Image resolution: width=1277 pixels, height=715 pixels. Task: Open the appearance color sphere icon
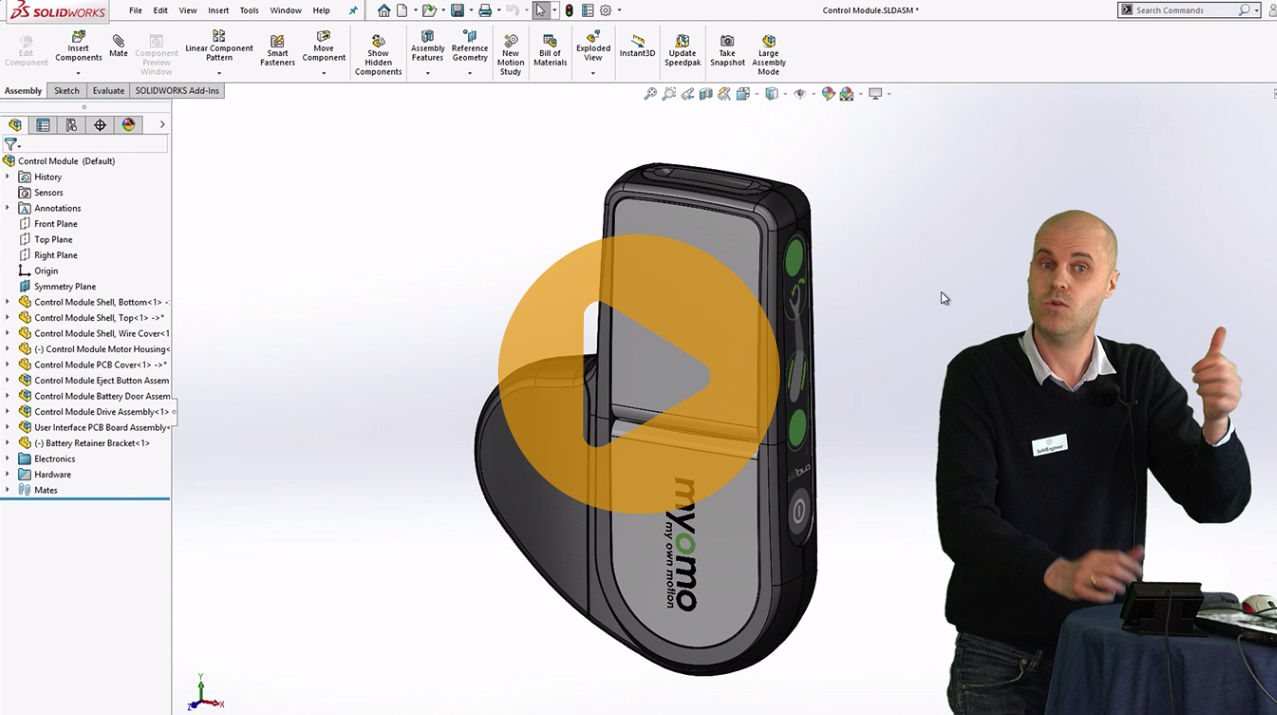pos(826,92)
